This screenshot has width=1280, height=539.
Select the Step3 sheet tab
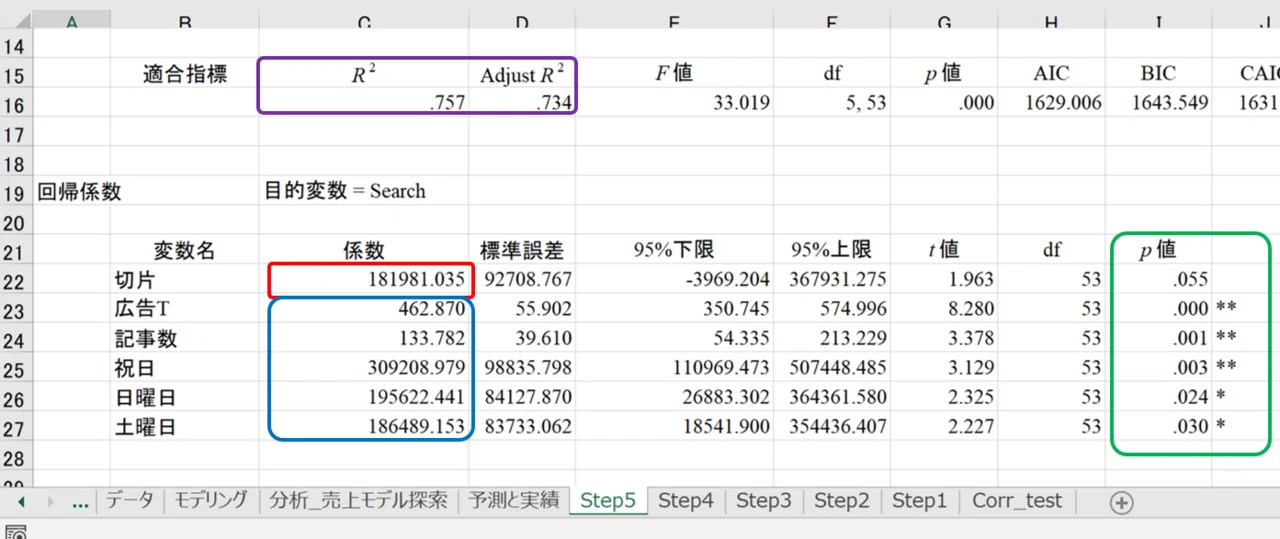coord(764,501)
